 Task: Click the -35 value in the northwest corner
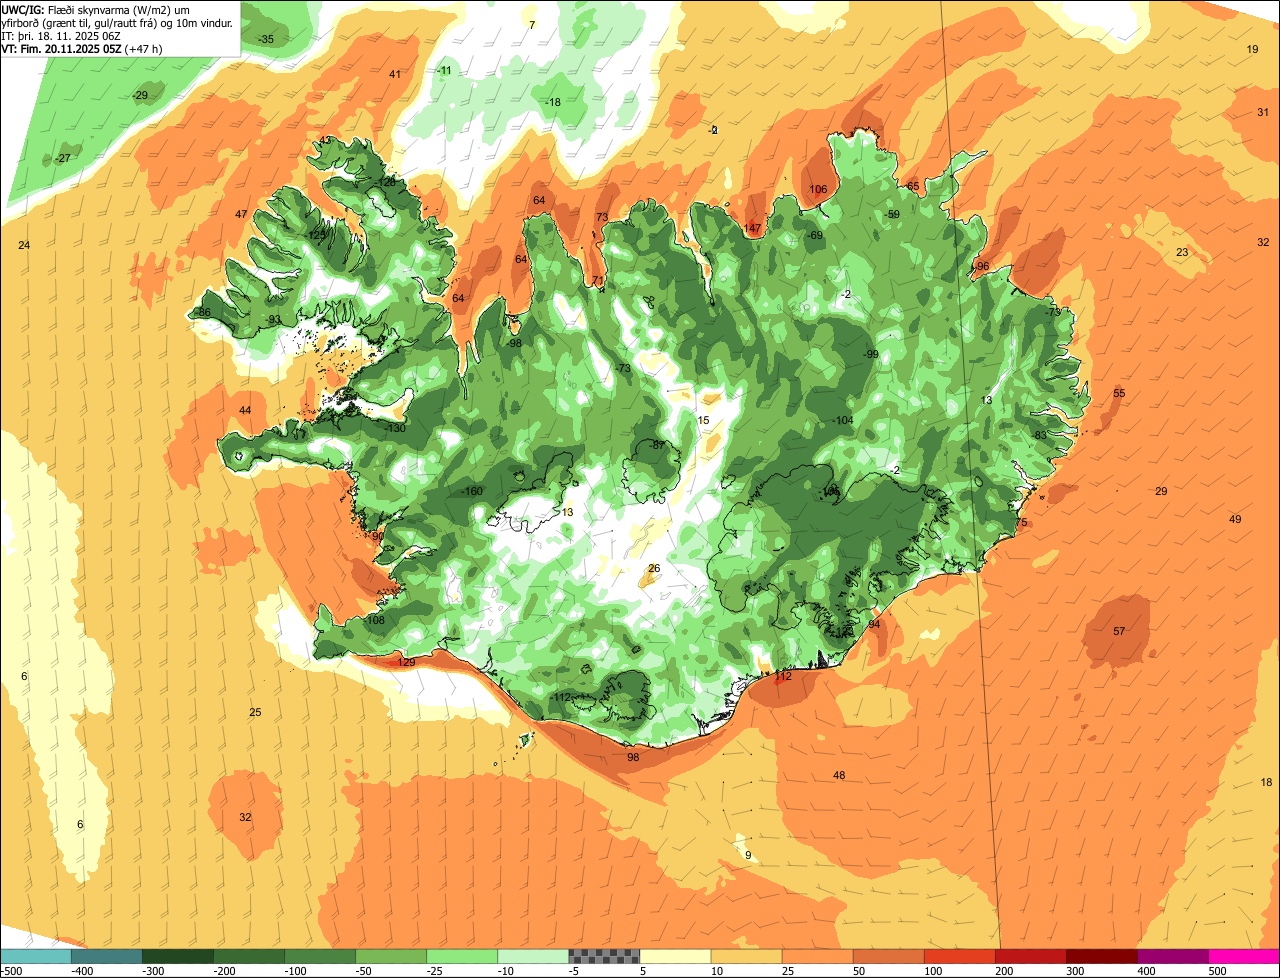pyautogui.click(x=265, y=40)
